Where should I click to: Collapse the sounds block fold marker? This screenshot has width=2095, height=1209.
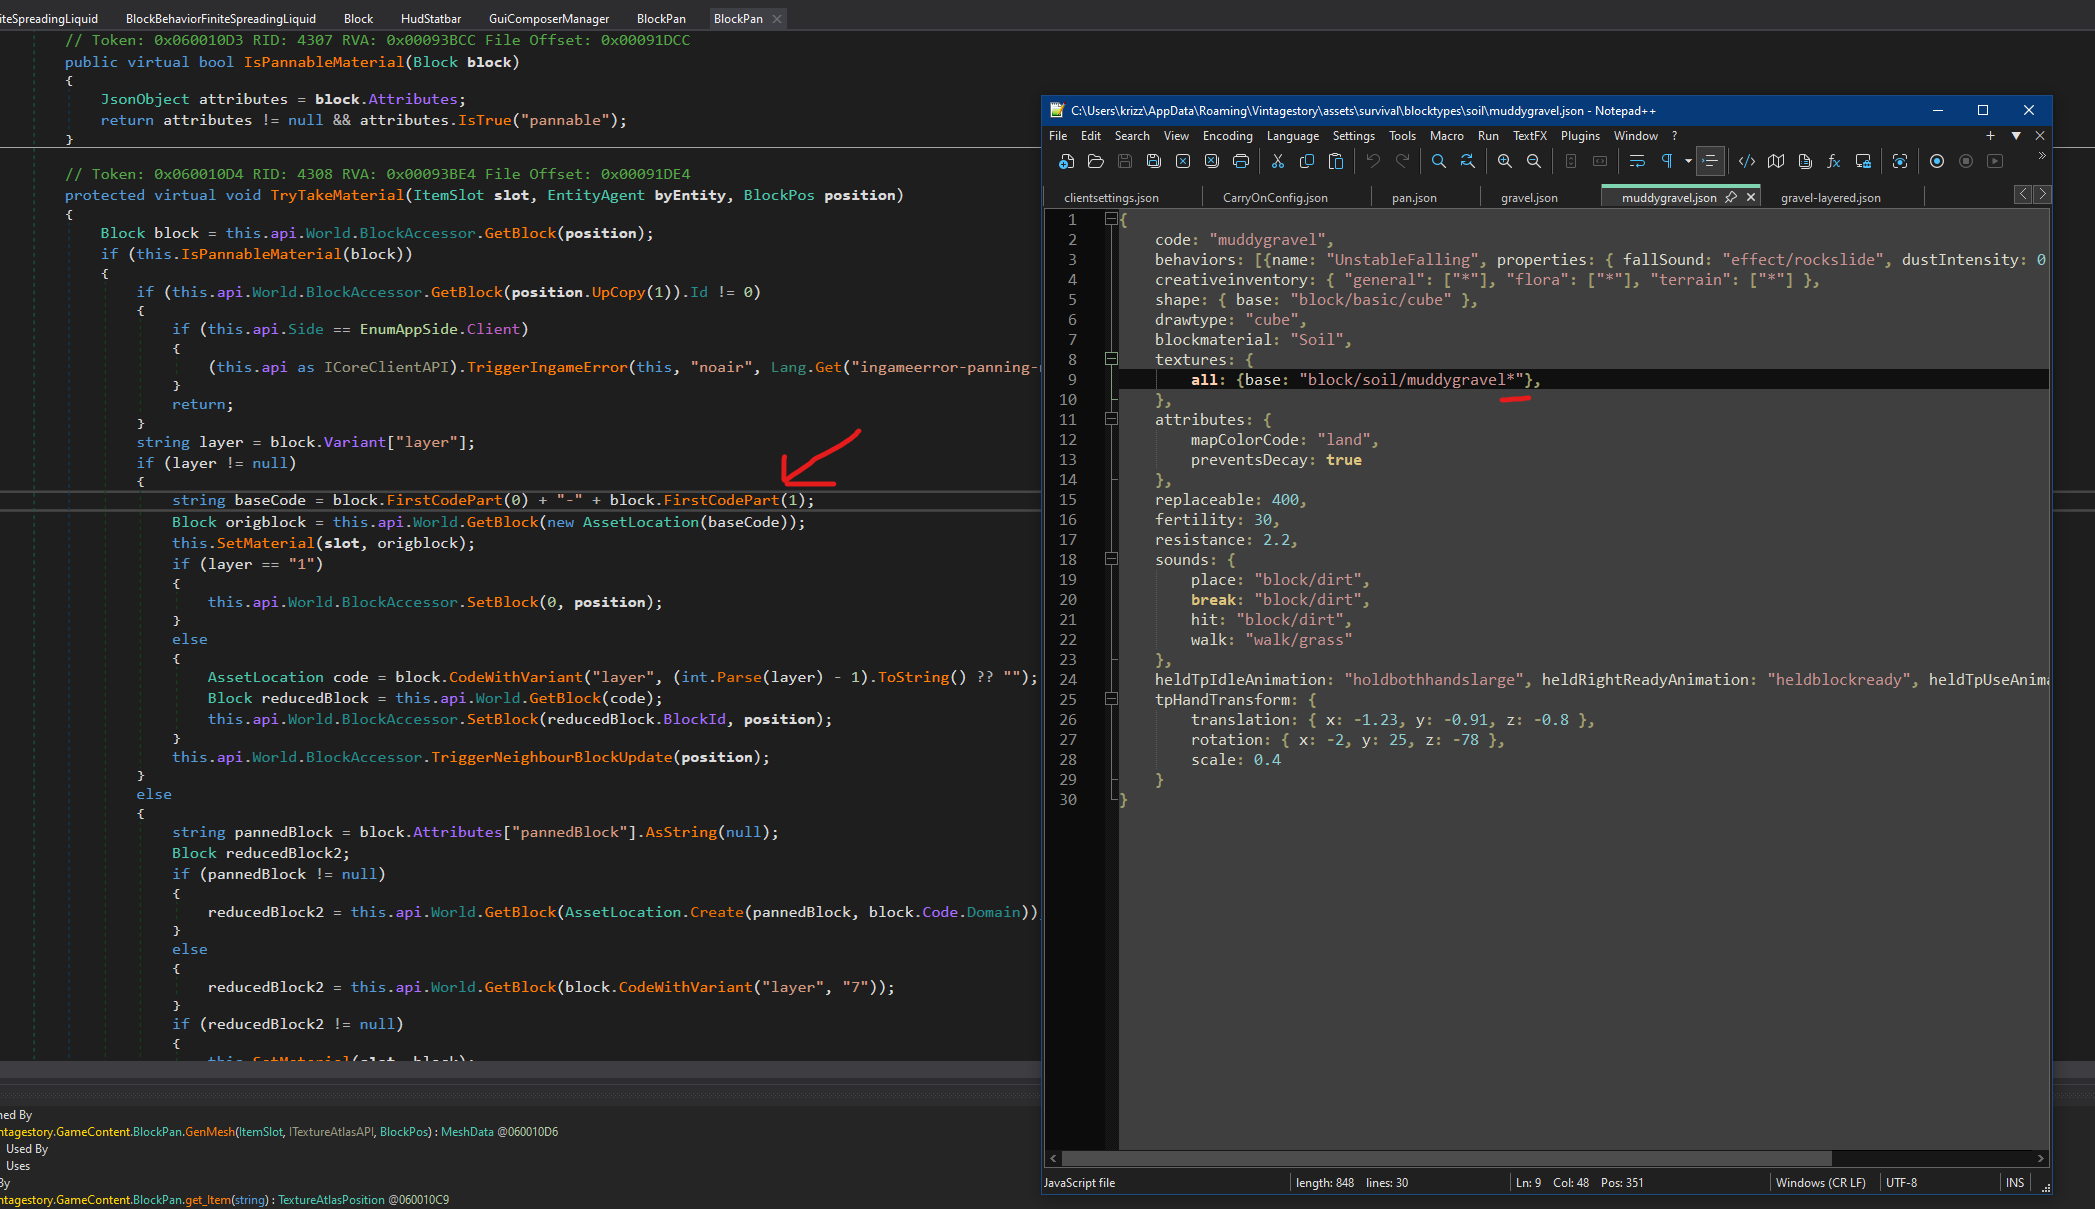coord(1111,558)
